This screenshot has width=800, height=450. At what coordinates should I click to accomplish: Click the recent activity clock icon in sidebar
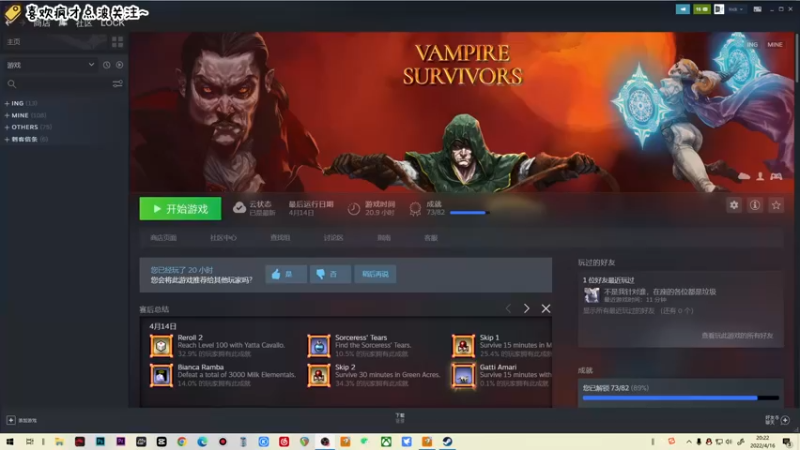point(107,65)
